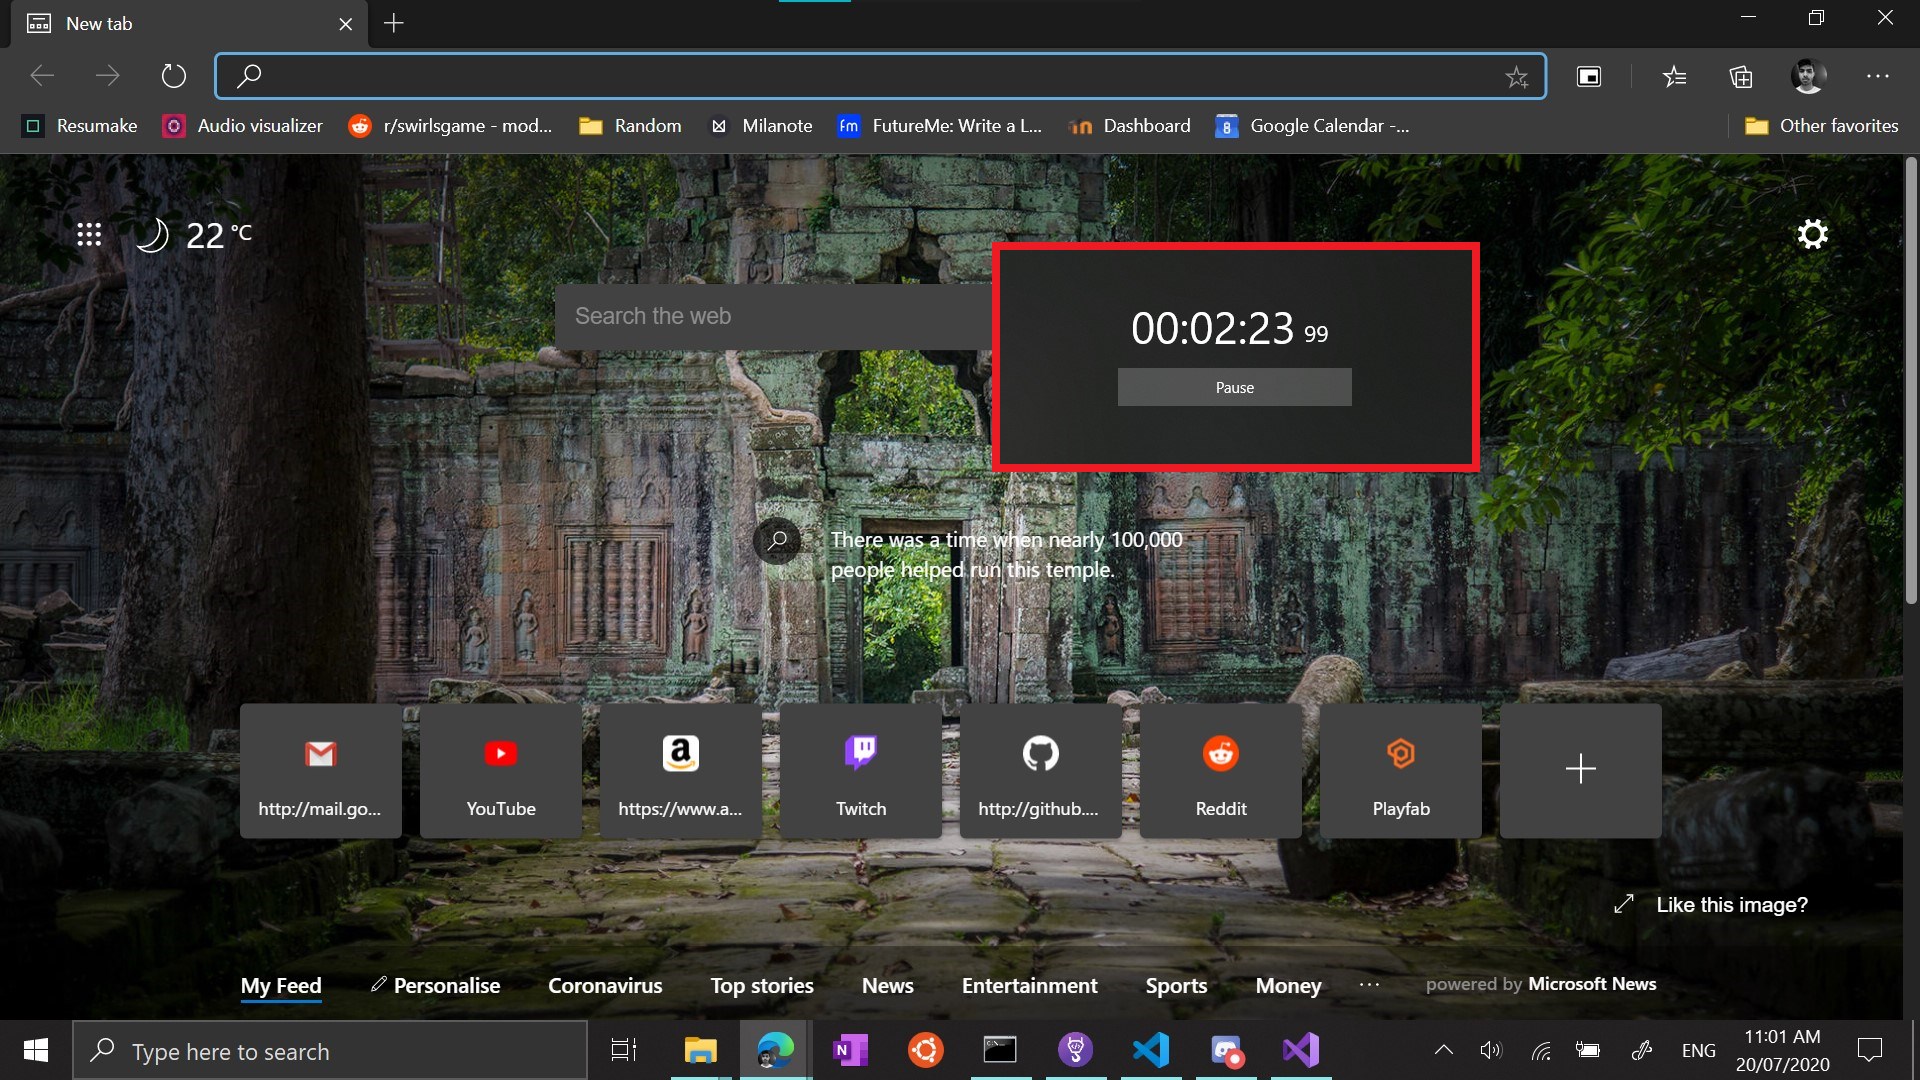Open the Twitch quick link tile

[860, 770]
